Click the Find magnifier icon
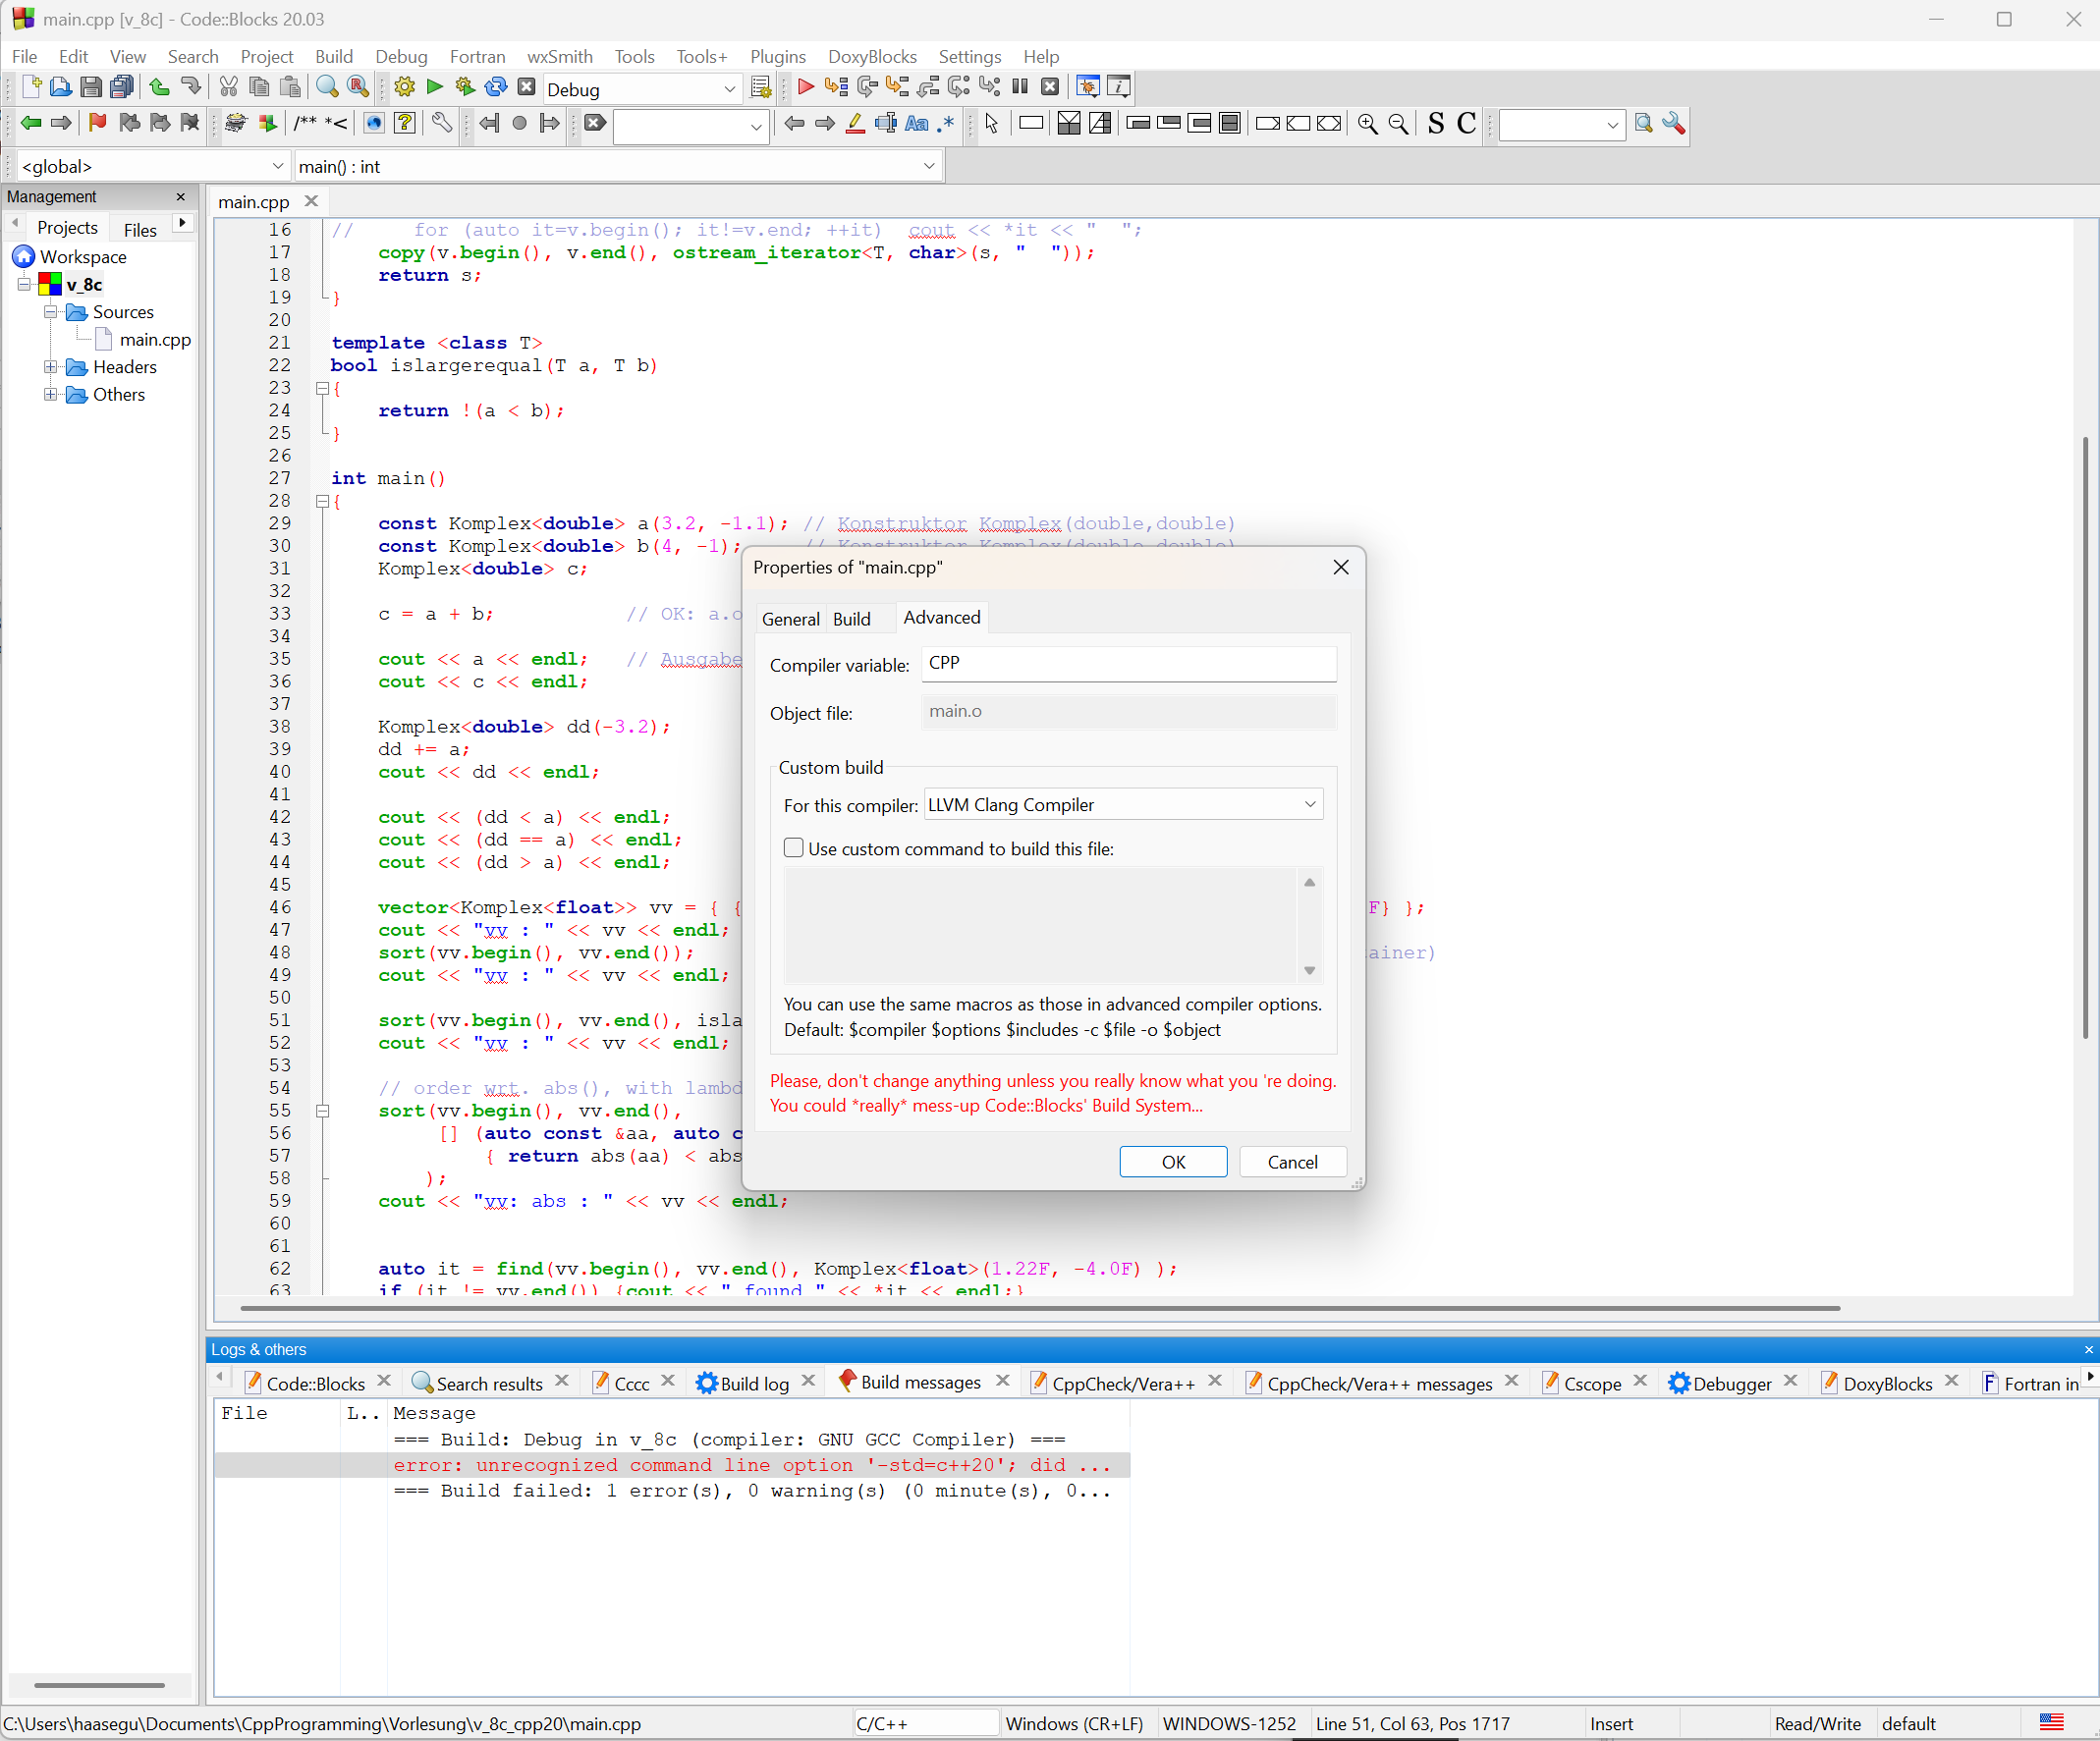The width and height of the screenshot is (2100, 1741). (x=327, y=87)
